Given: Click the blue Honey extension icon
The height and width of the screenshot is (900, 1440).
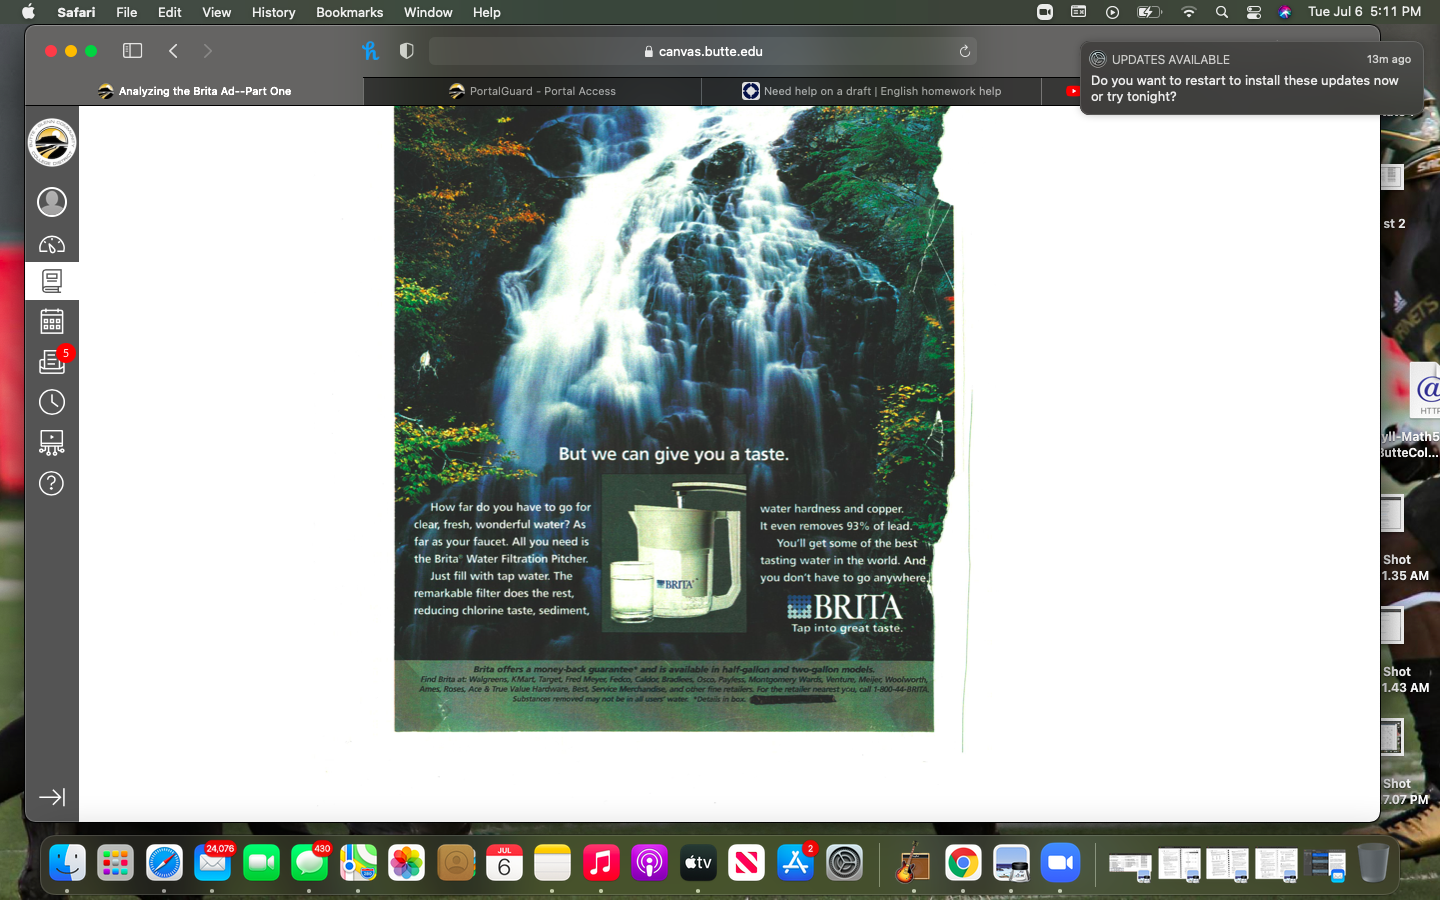Looking at the screenshot, I should point(370,51).
